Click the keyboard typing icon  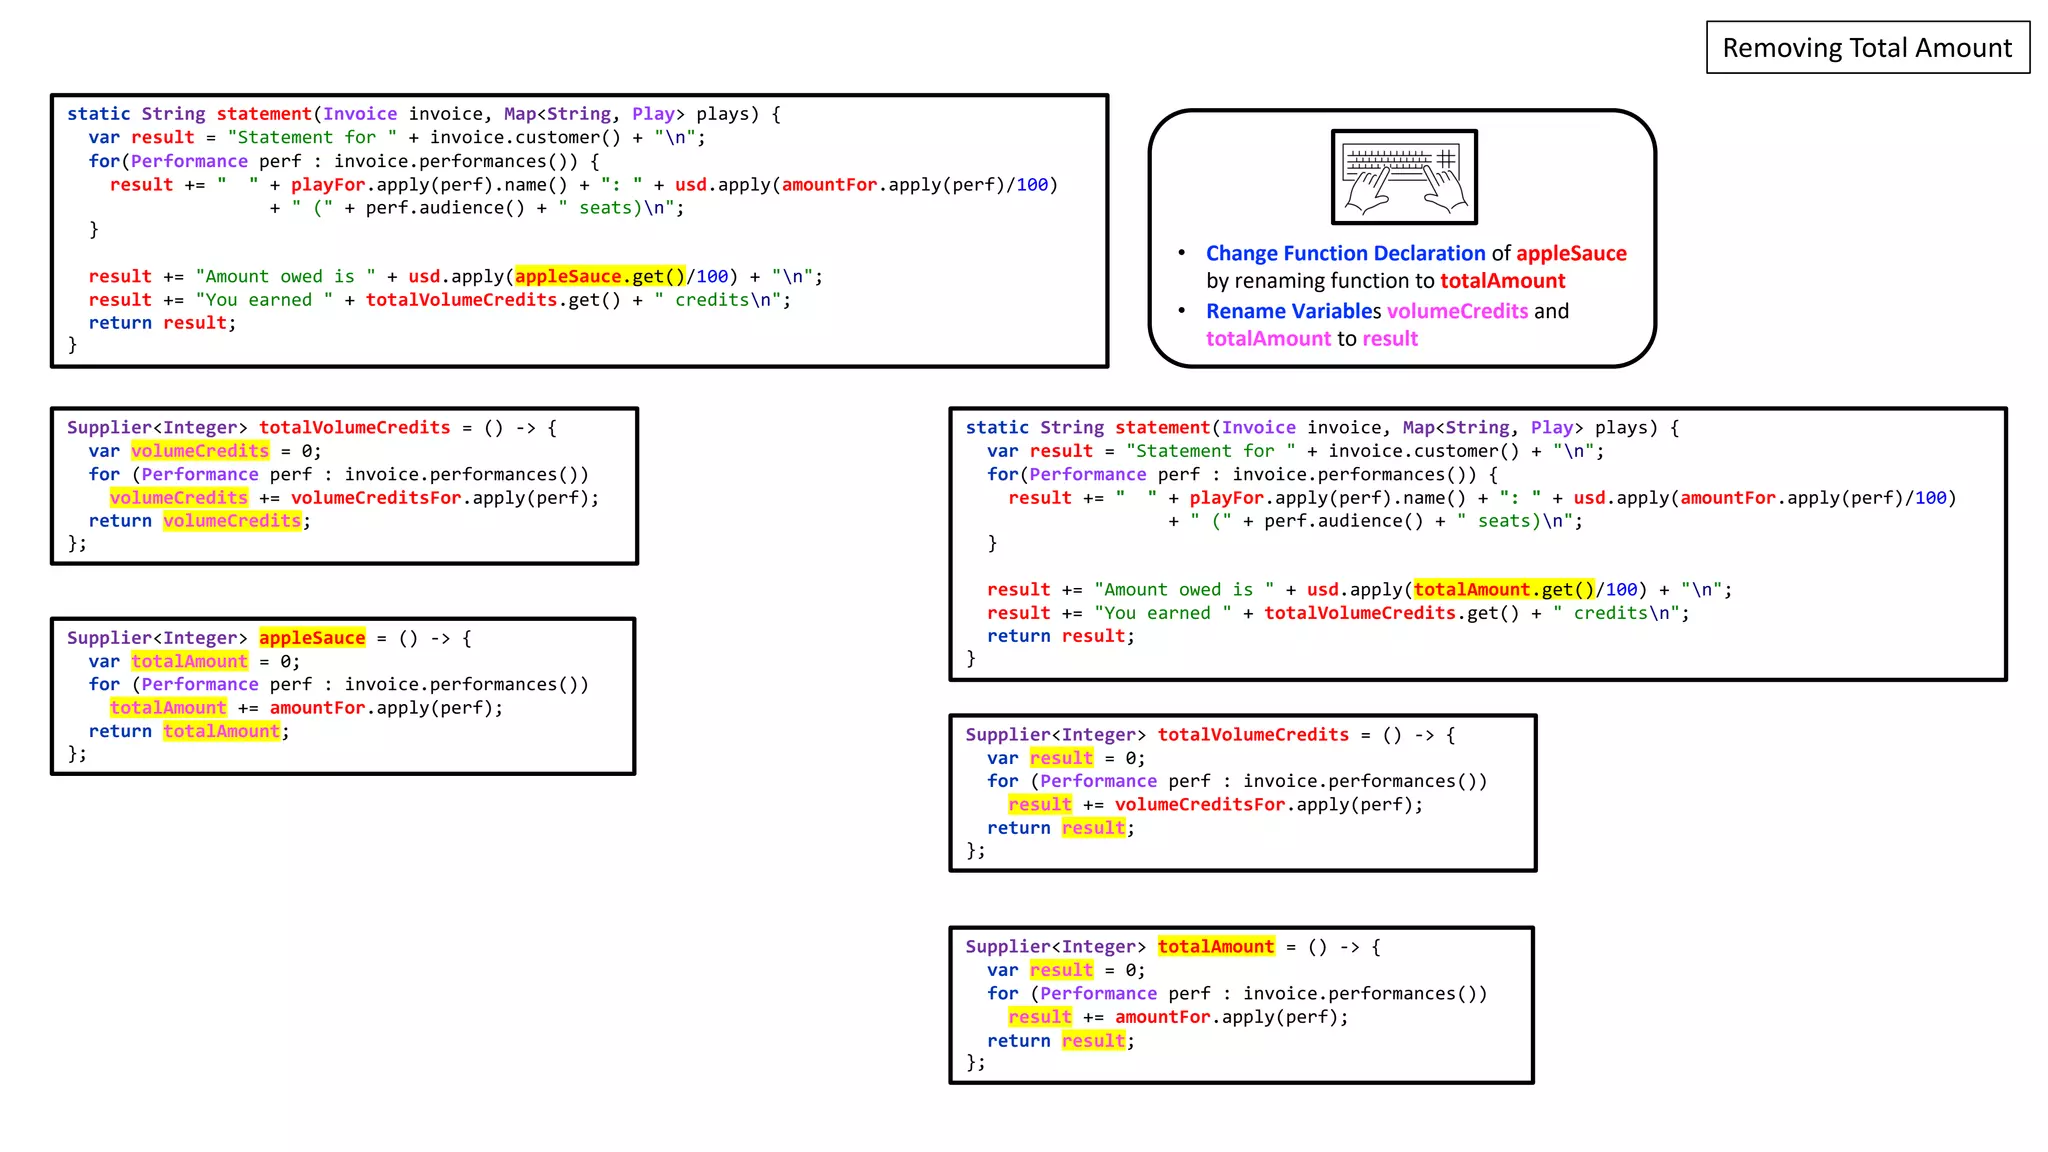tap(1404, 177)
